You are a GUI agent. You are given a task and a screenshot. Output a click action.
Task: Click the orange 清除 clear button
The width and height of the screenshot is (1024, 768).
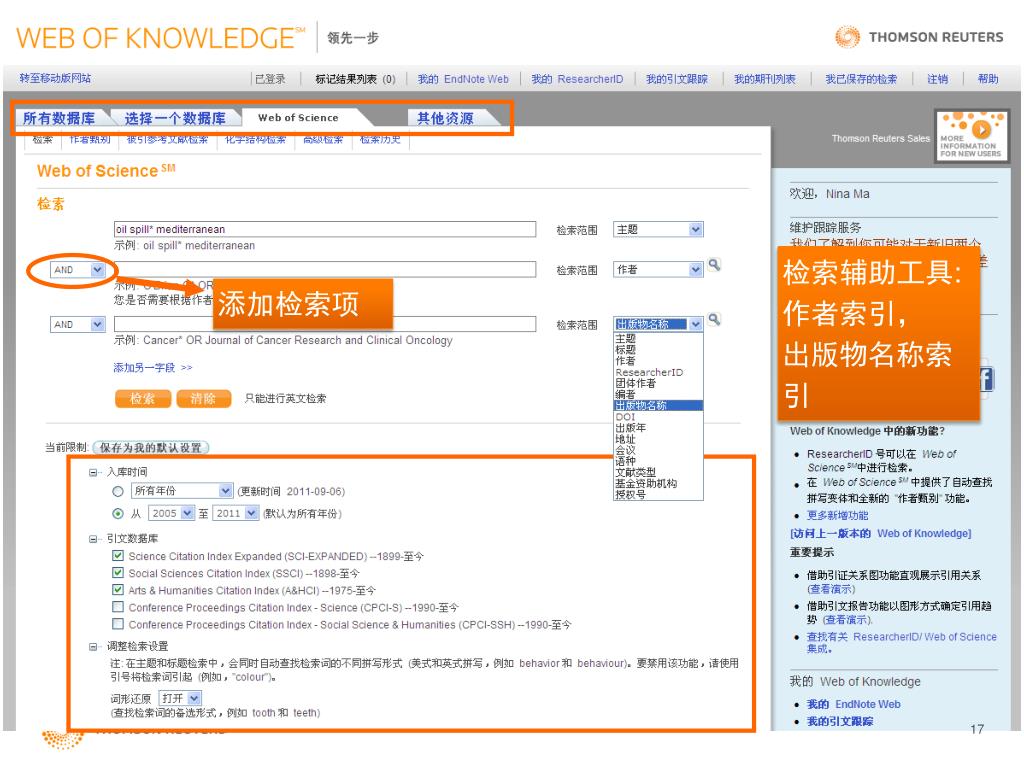tap(203, 398)
